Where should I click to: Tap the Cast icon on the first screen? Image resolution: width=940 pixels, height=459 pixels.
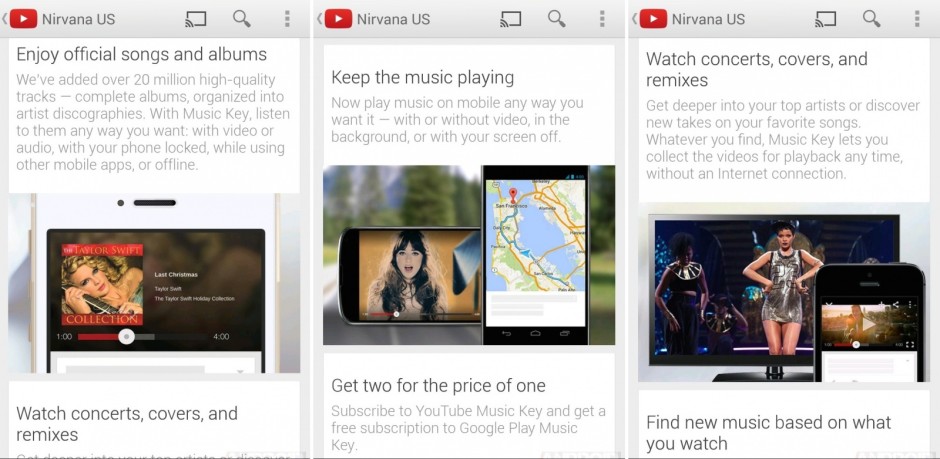tap(196, 19)
